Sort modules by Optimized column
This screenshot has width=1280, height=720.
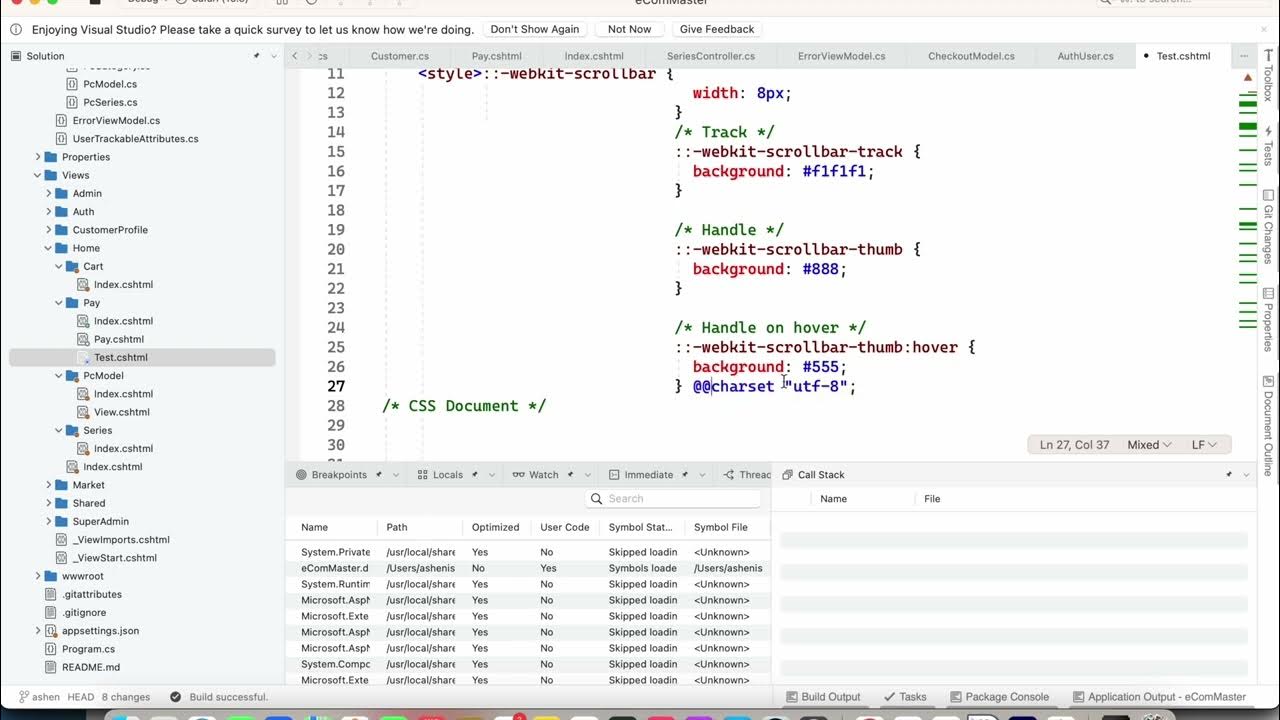[x=495, y=527]
